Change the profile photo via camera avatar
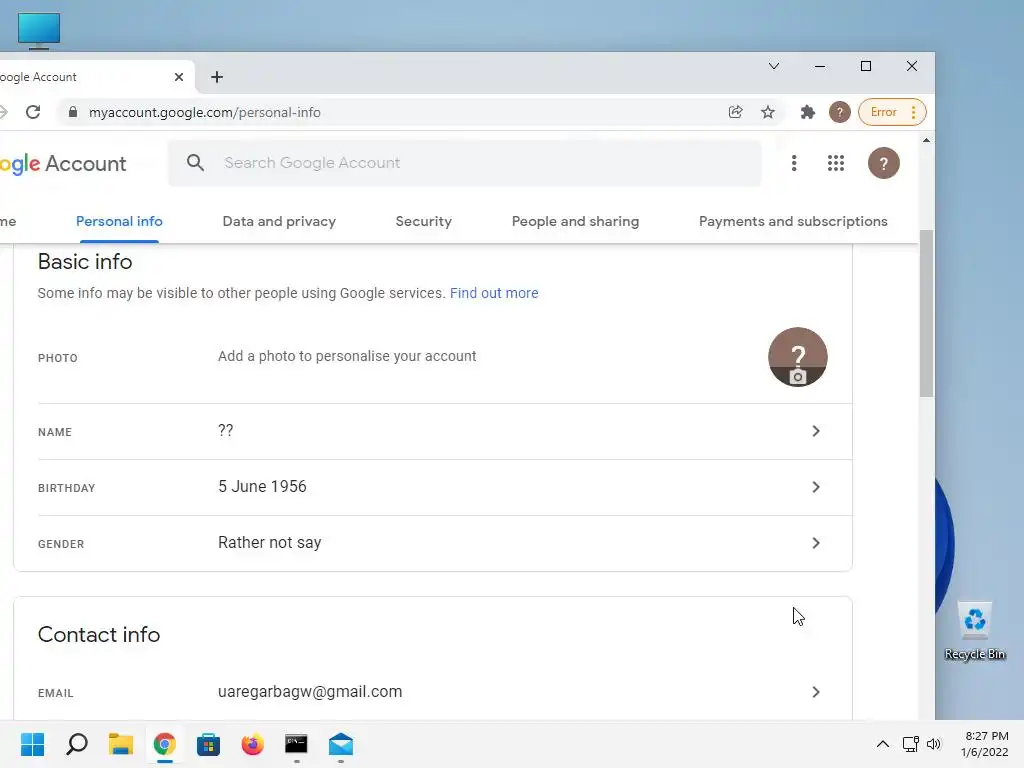The width and height of the screenshot is (1024, 768). [797, 357]
